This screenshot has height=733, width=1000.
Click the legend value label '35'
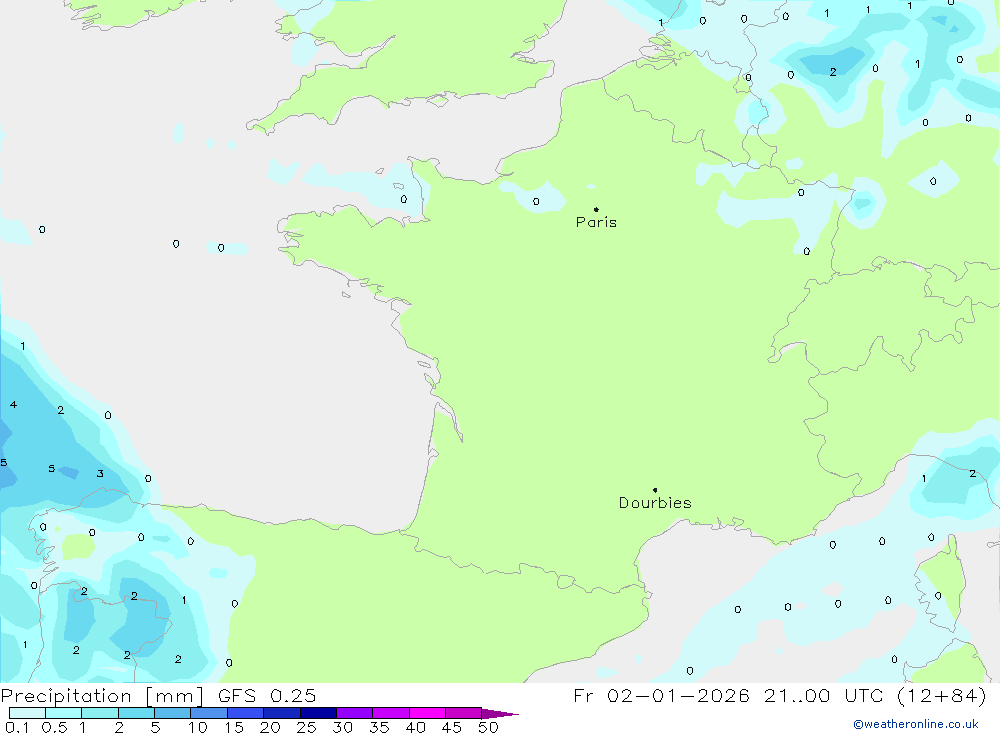(x=379, y=727)
